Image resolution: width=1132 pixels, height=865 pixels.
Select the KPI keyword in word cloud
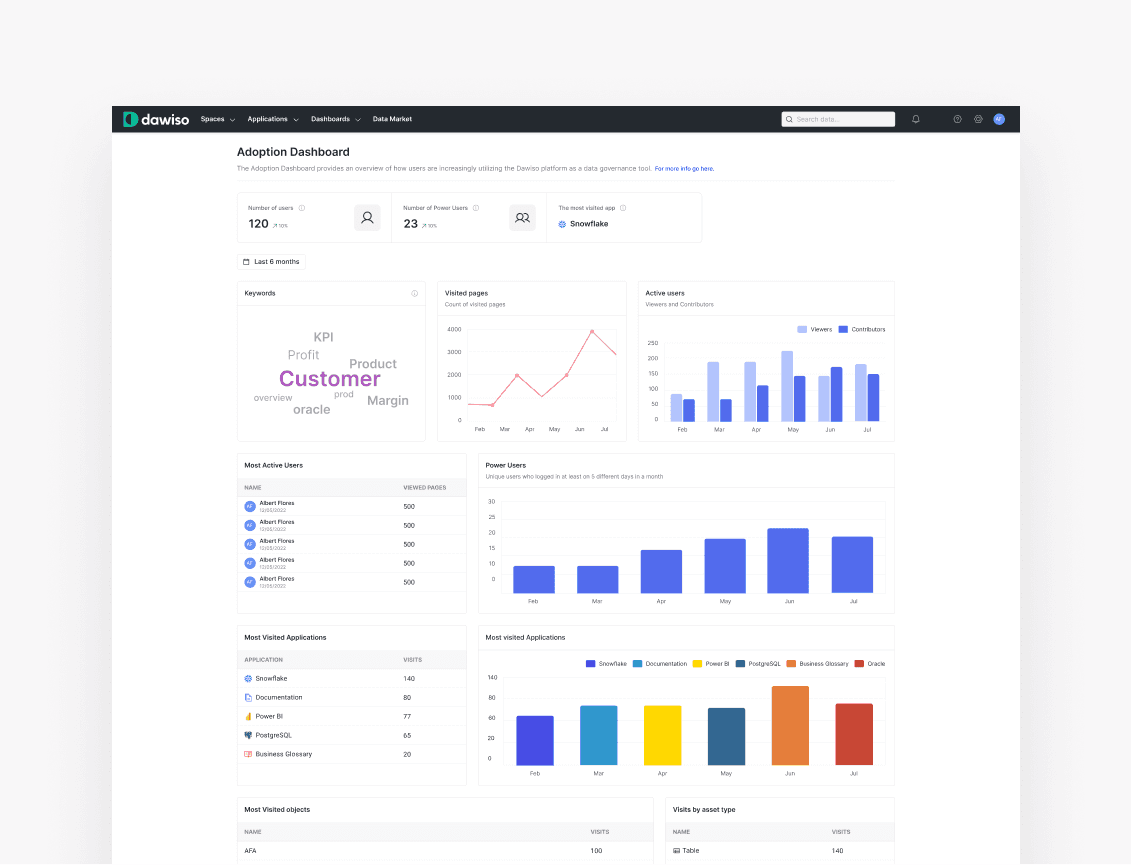click(x=323, y=337)
